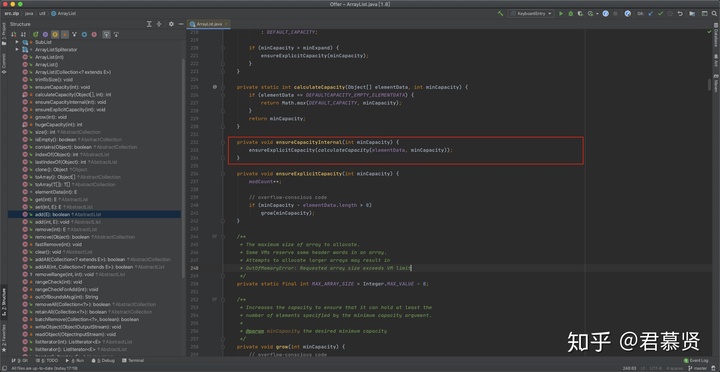Image resolution: width=720 pixels, height=372 pixels.
Task: Click the Search Everywhere magnifier icon
Action: tap(714, 14)
